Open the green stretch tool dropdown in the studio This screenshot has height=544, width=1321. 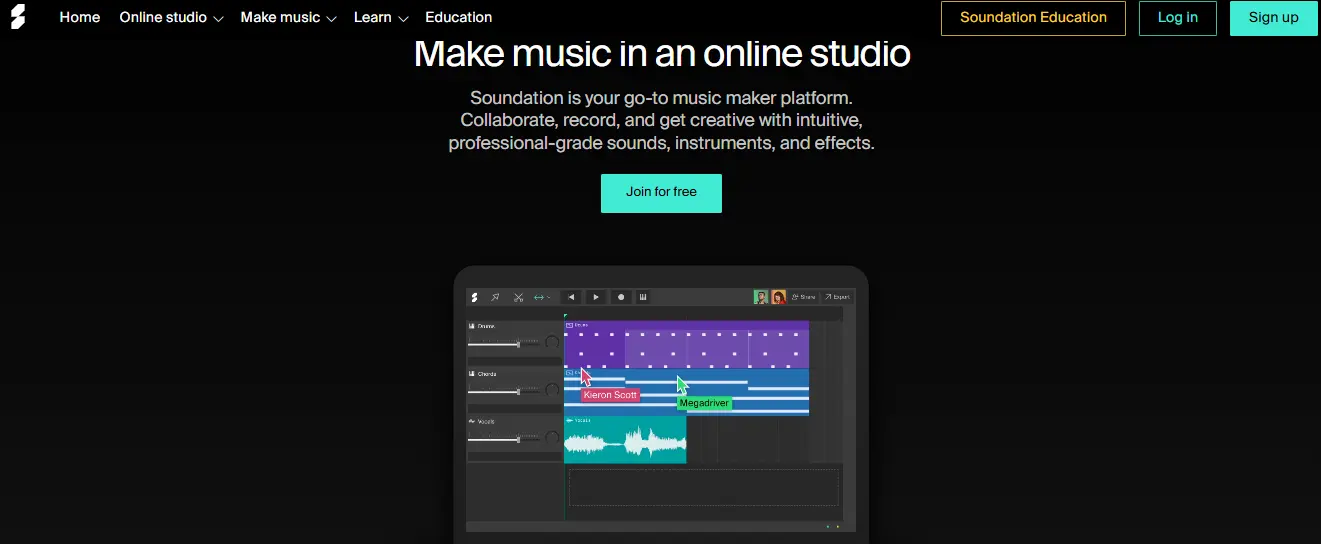click(x=541, y=297)
